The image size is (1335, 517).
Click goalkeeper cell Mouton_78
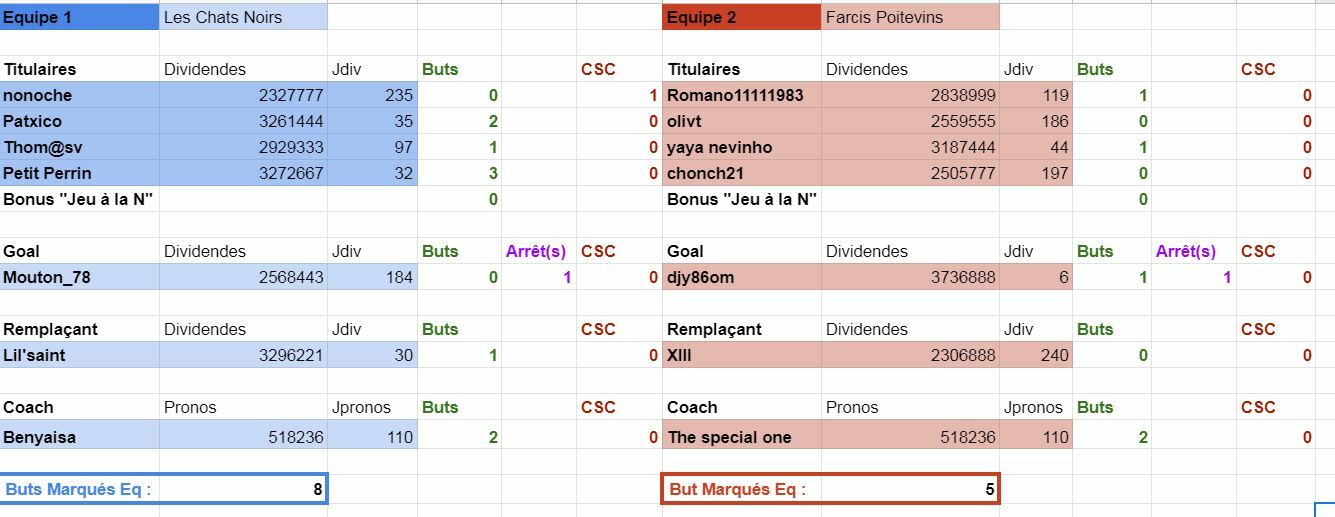pyautogui.click(x=80, y=277)
